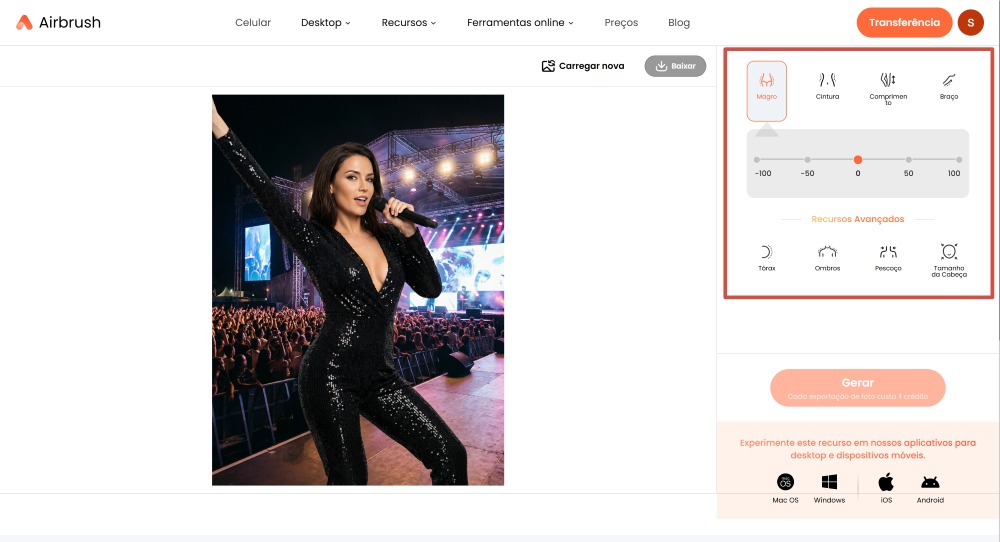Select the Ombros shoulders tool
Viewport: 1000px width, 542px height.
[827, 257]
